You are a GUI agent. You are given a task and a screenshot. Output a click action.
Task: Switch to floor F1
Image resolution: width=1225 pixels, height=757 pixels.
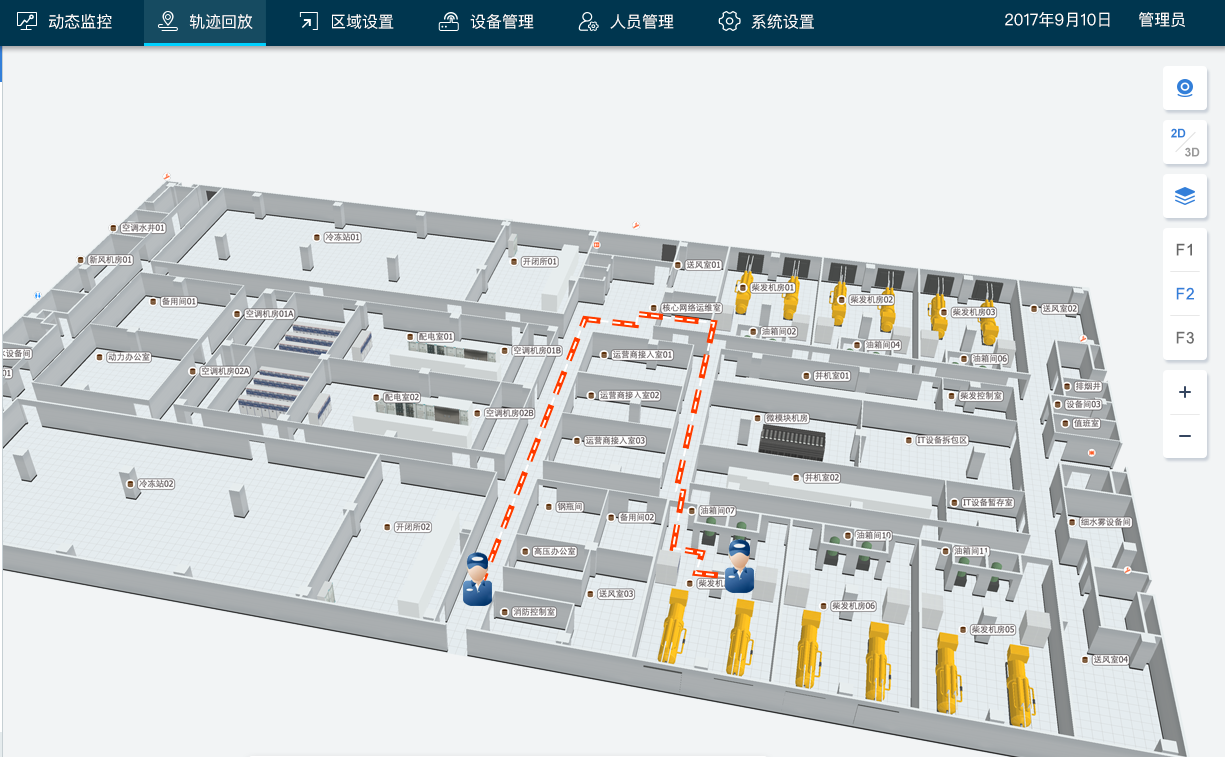coord(1185,250)
